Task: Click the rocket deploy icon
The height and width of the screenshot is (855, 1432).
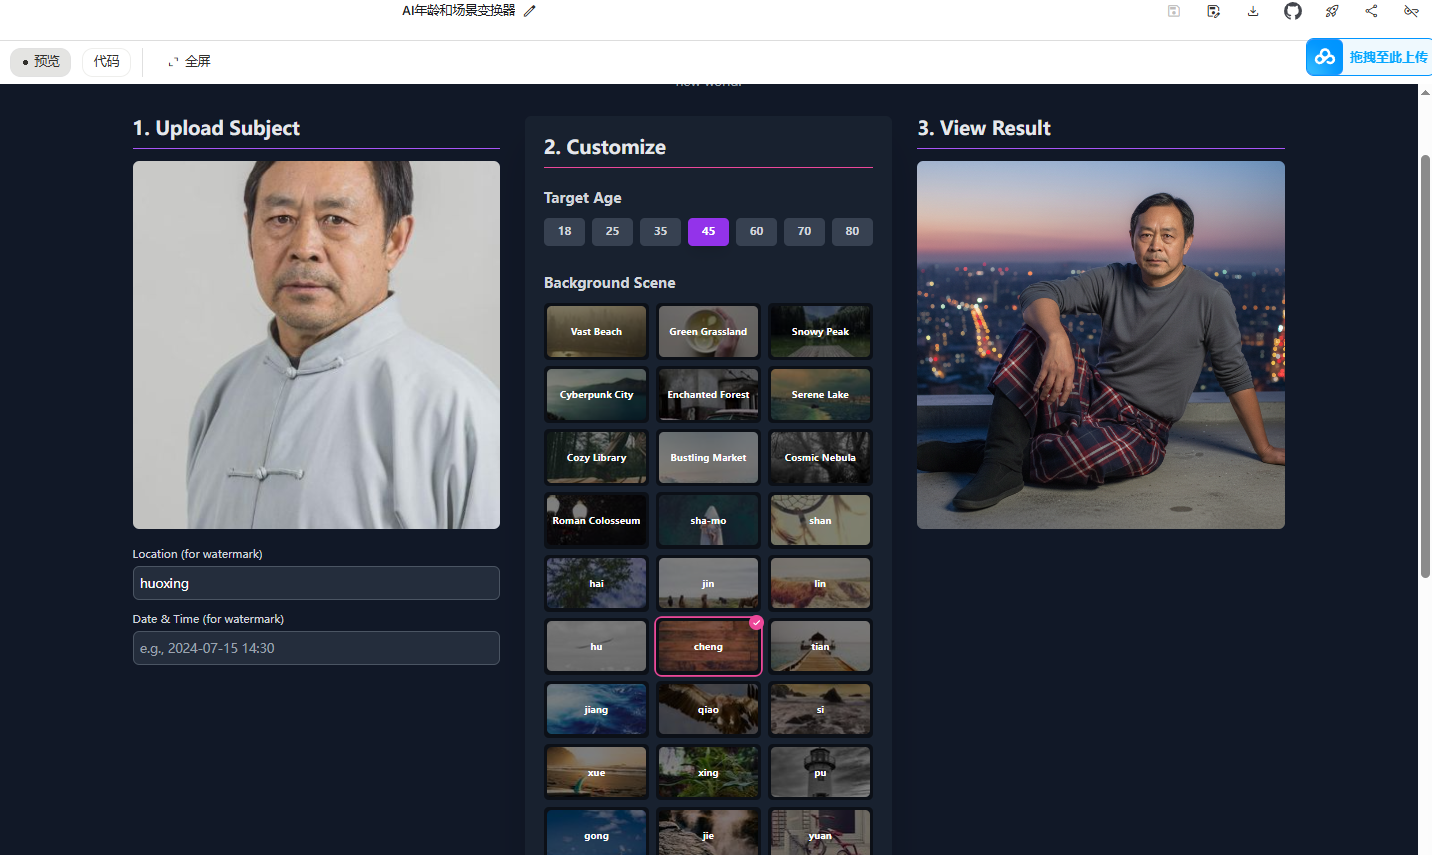Action: pos(1332,11)
